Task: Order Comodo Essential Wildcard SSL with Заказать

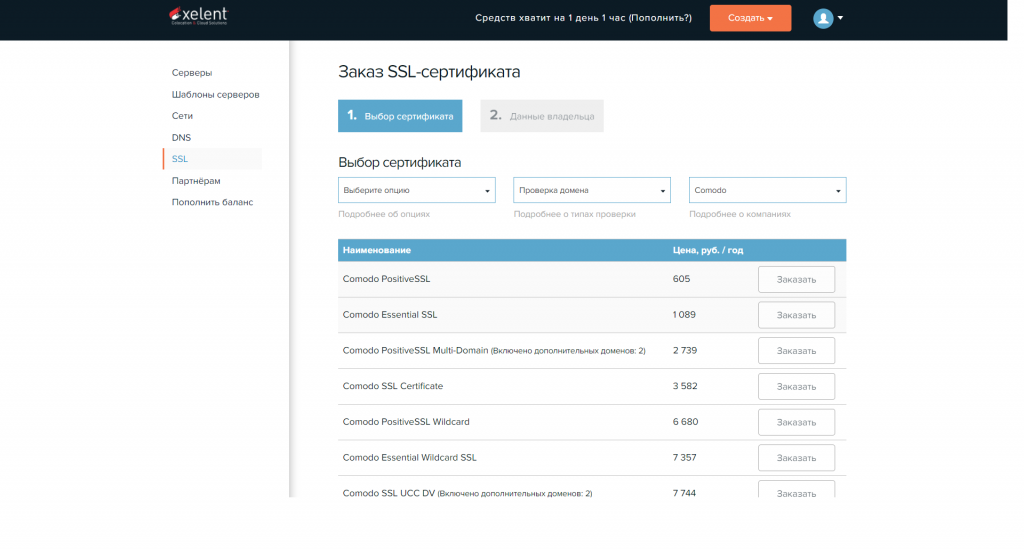Action: [796, 458]
